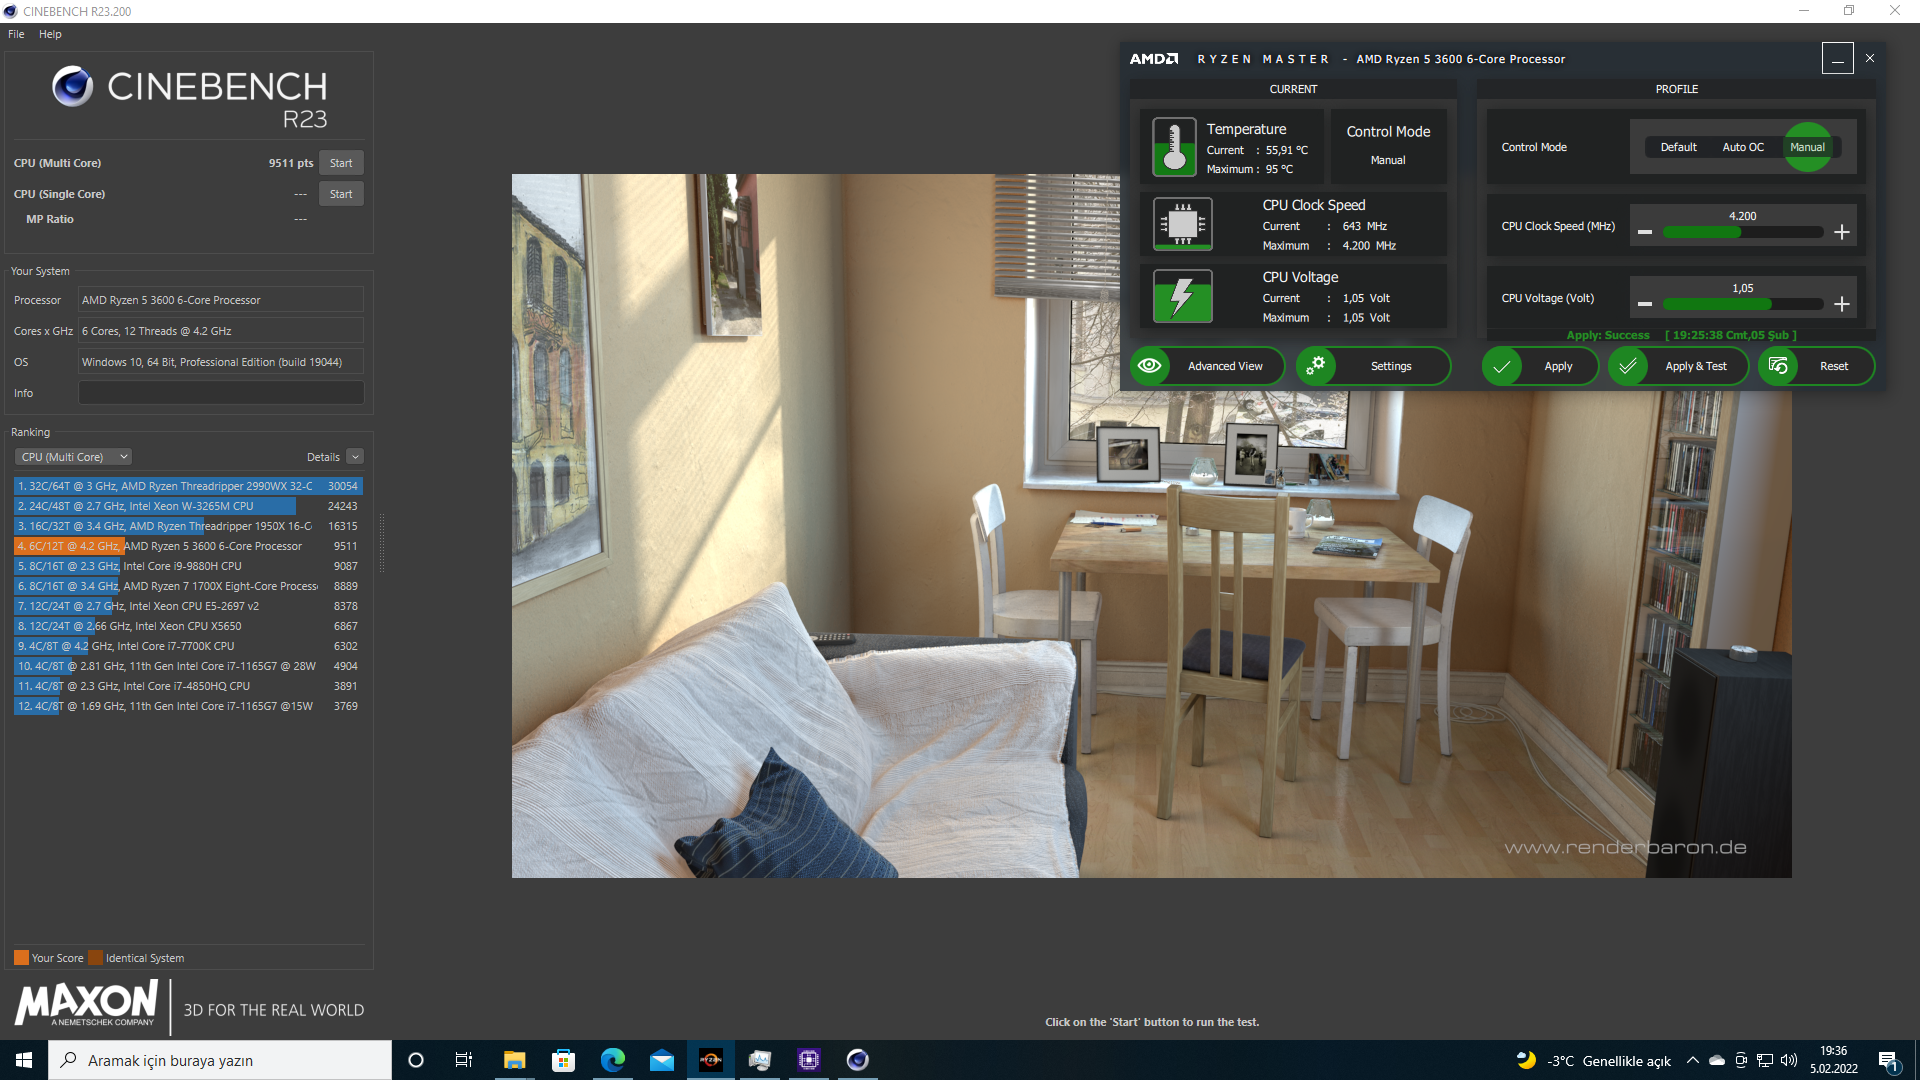Click Start button for CPU Multi Core
The width and height of the screenshot is (1920, 1080).
pyautogui.click(x=340, y=161)
